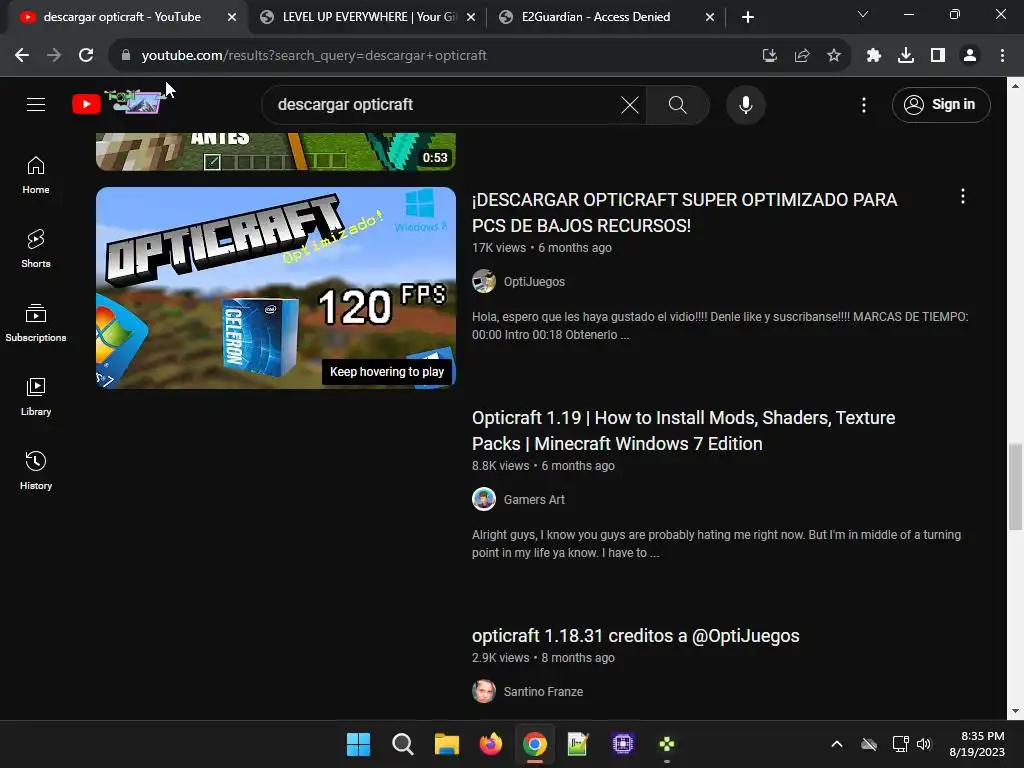Click the Sign in button
Screen dimensions: 1024x768
(x=940, y=104)
